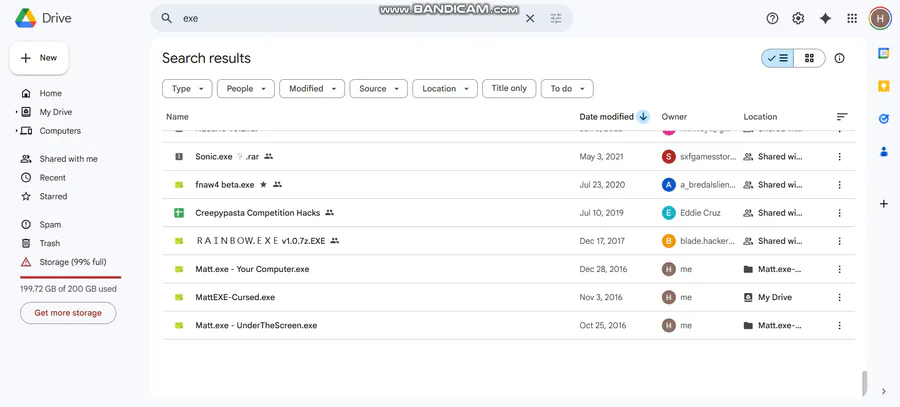
Task: Click the Google Drive logo
Action: (x=26, y=18)
